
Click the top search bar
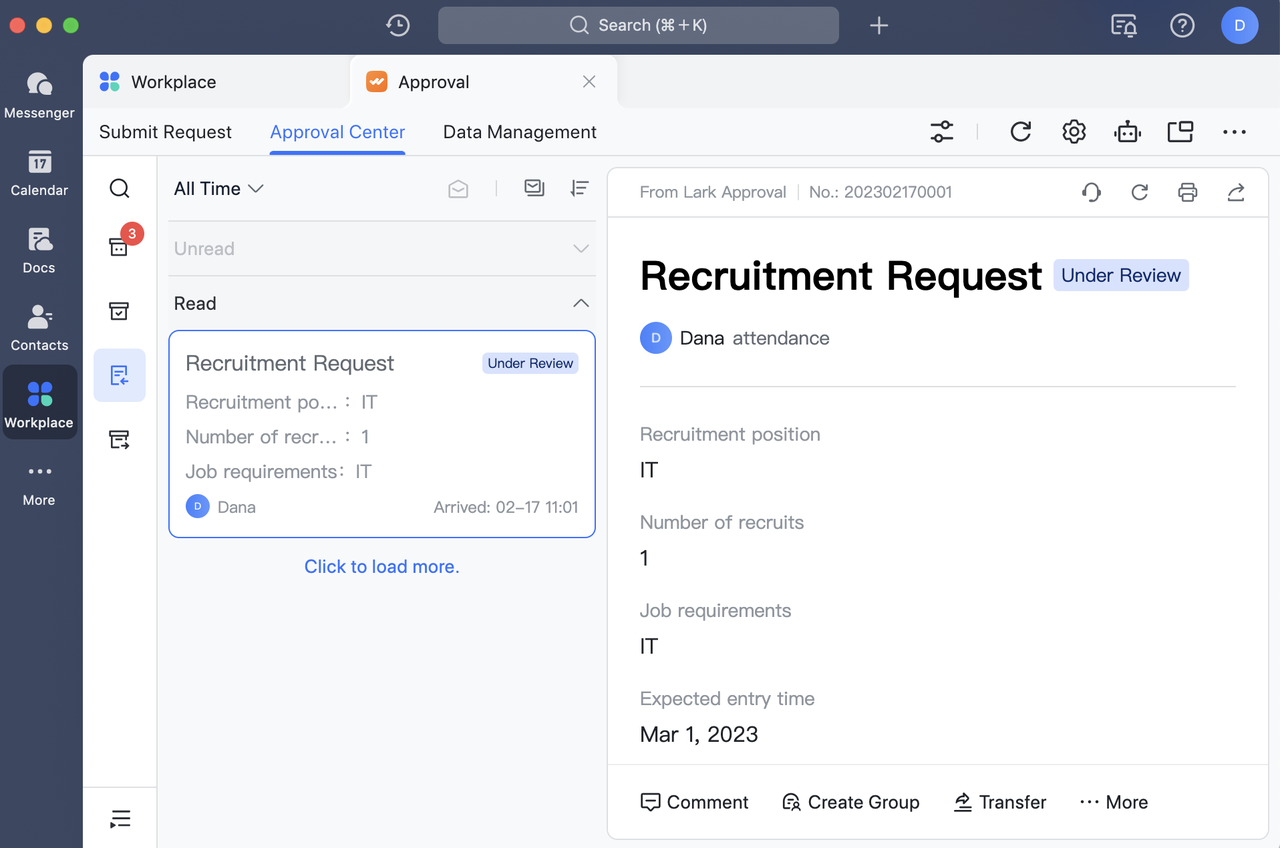pyautogui.click(x=638, y=26)
